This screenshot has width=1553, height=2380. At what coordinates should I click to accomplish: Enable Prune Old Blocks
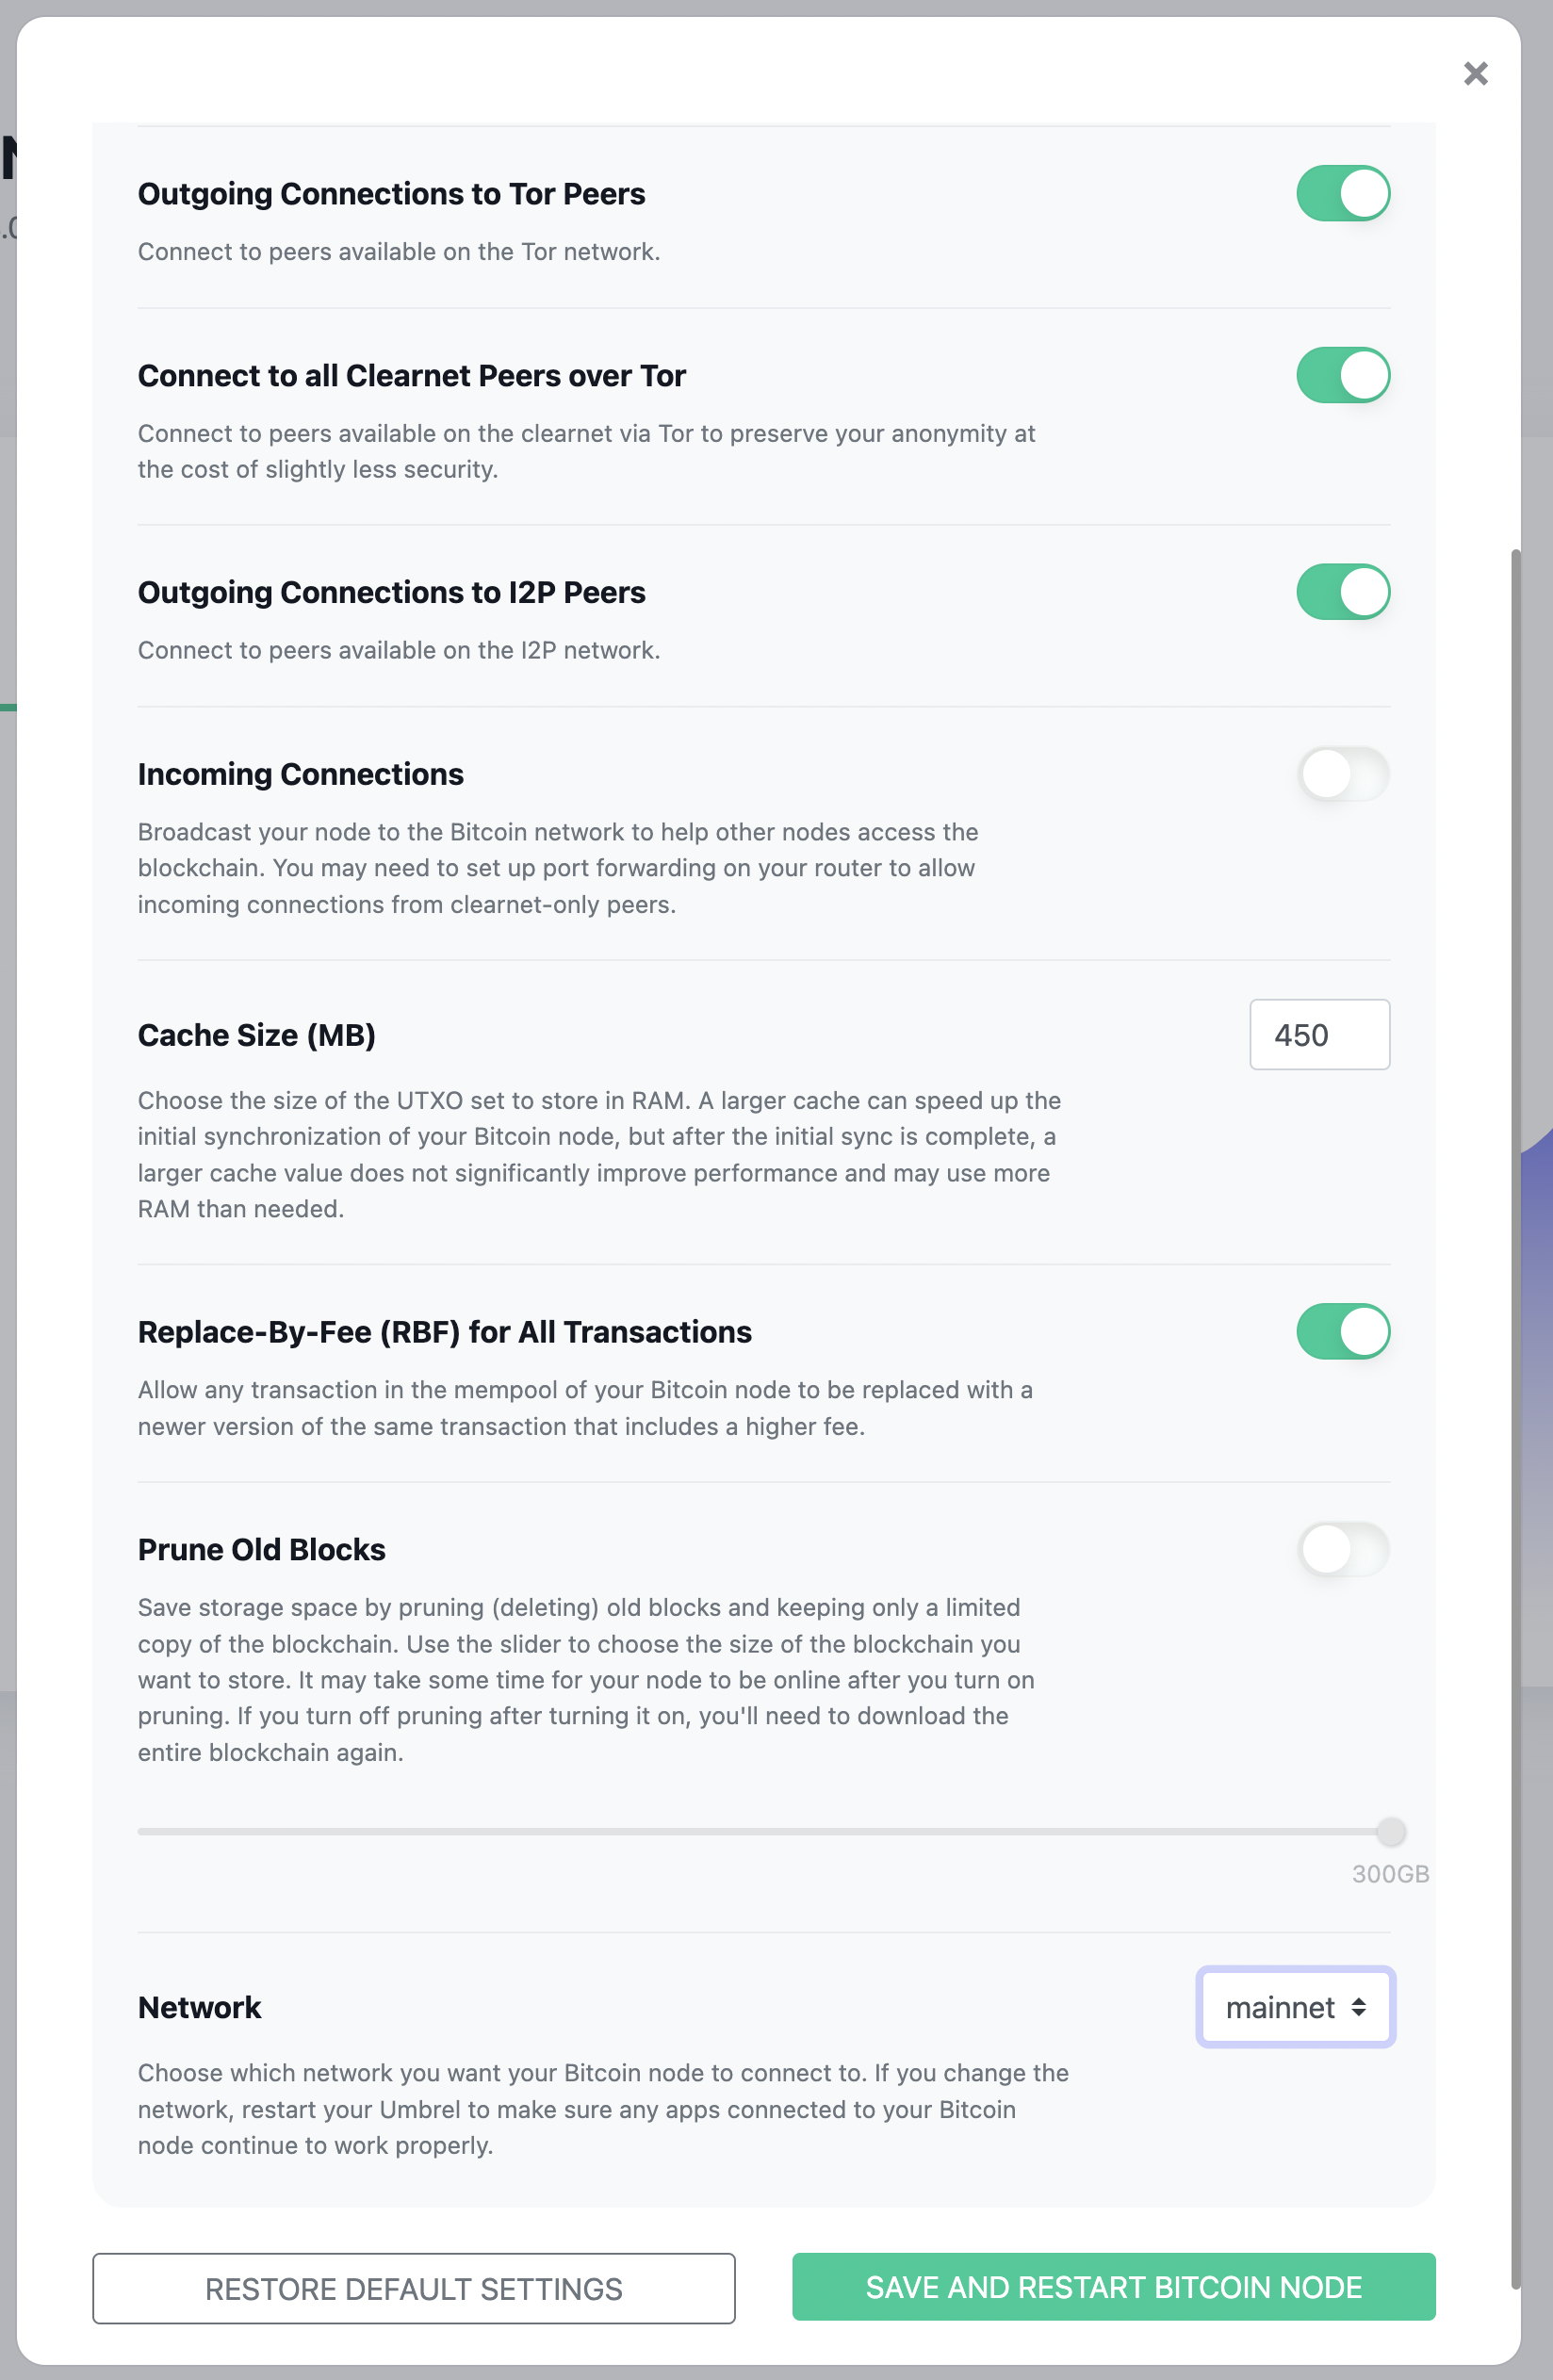pos(1343,1549)
